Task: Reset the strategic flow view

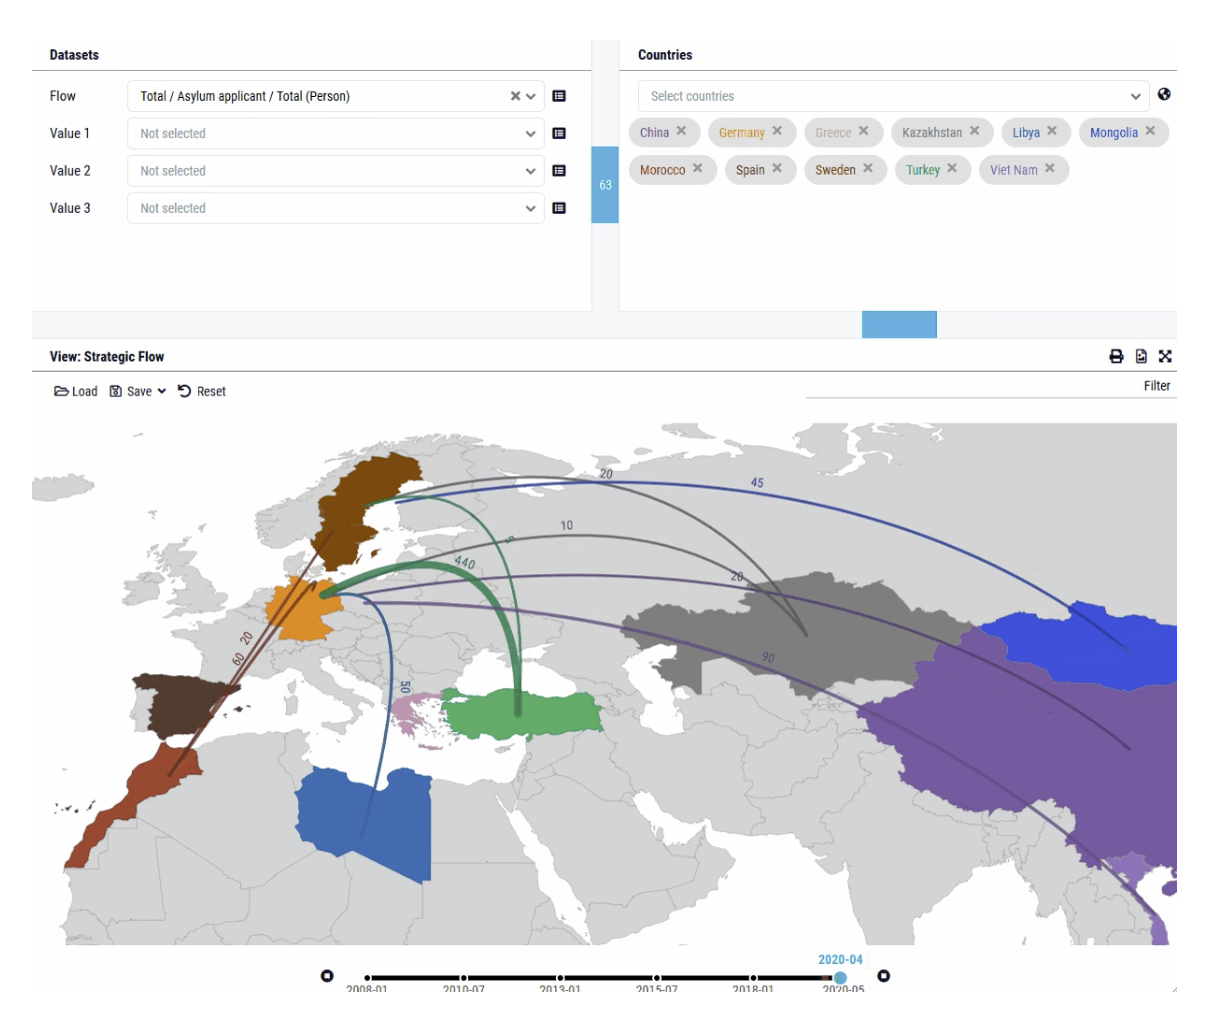Action: [202, 391]
